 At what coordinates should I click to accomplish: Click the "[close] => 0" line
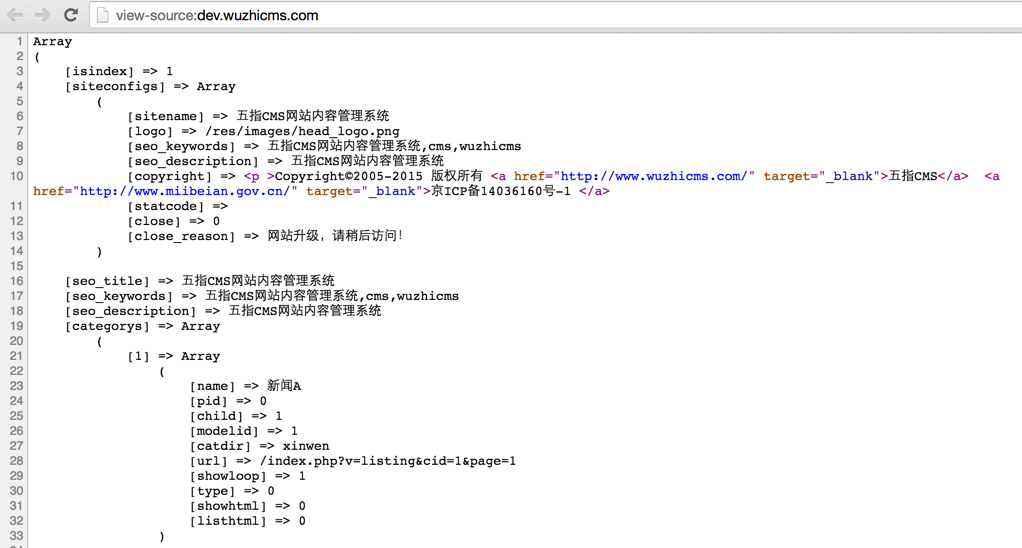tap(173, 221)
